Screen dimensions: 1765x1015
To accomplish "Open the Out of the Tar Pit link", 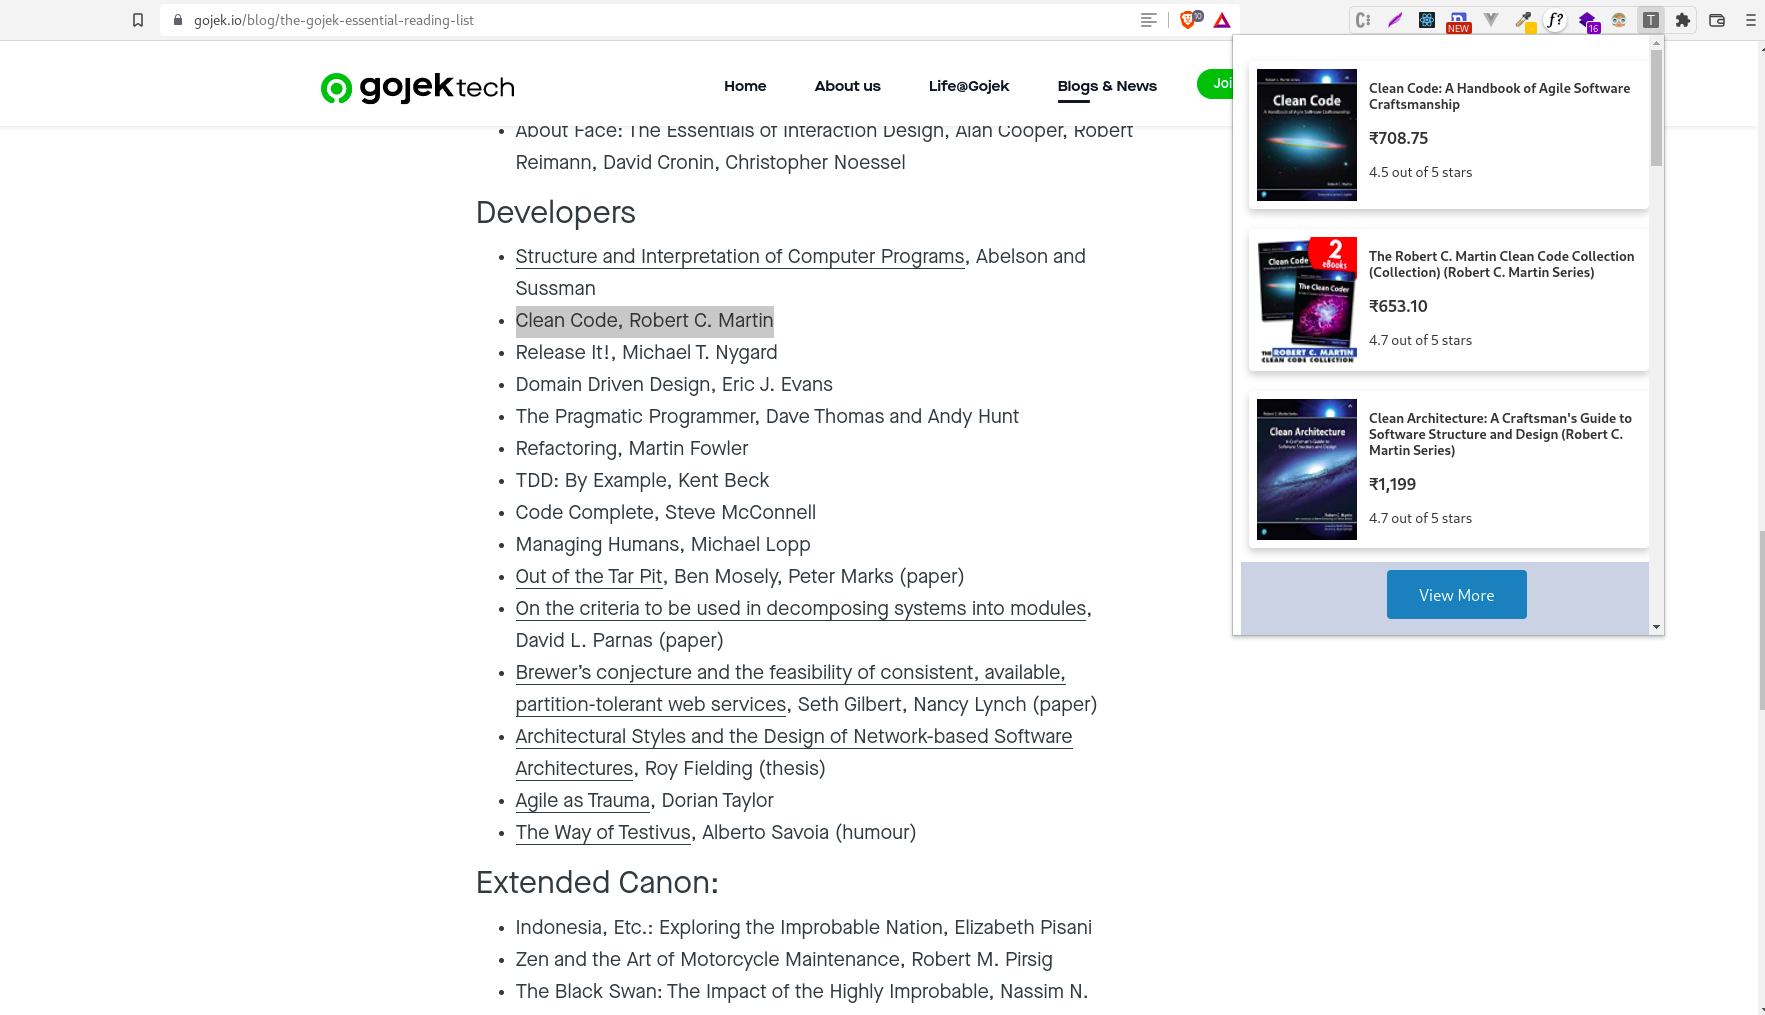I will [x=589, y=577].
